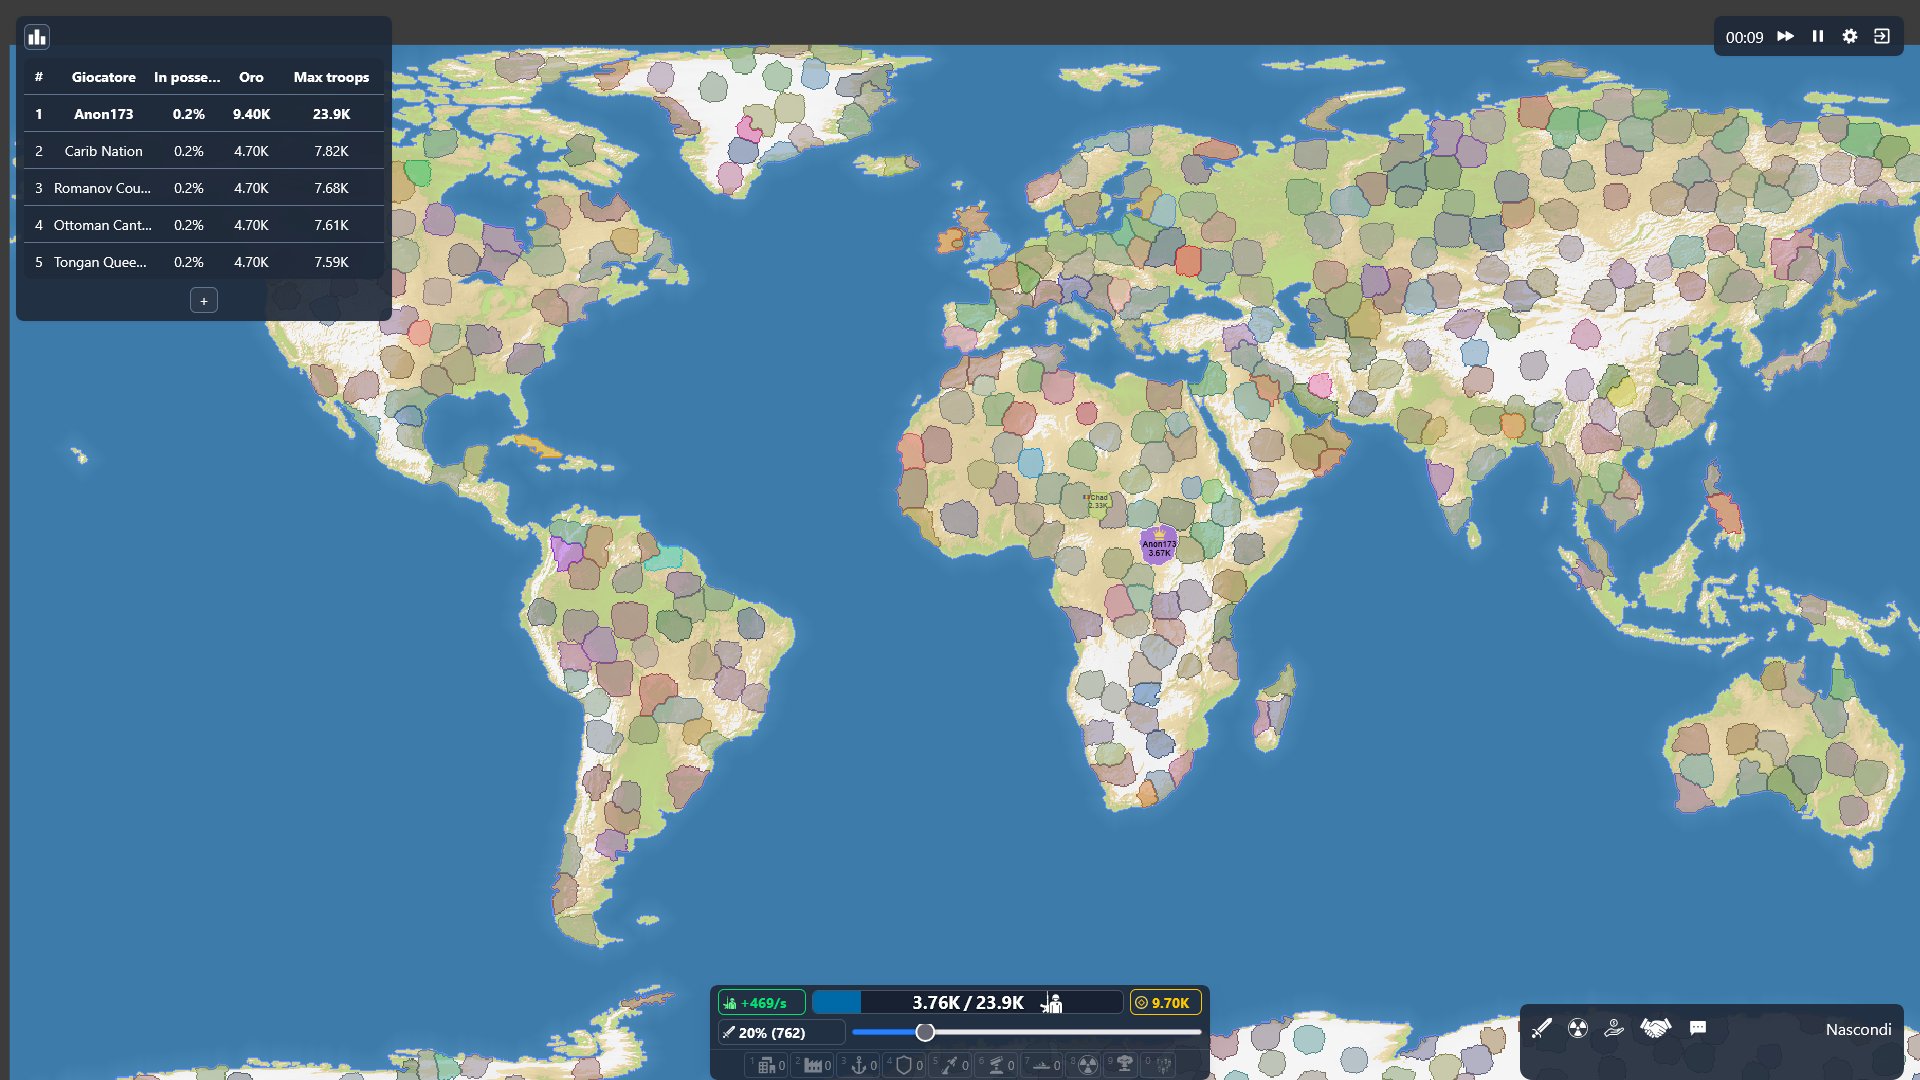Click Nascondi to hide events panel
The height and width of the screenshot is (1080, 1920).
click(x=1858, y=1029)
